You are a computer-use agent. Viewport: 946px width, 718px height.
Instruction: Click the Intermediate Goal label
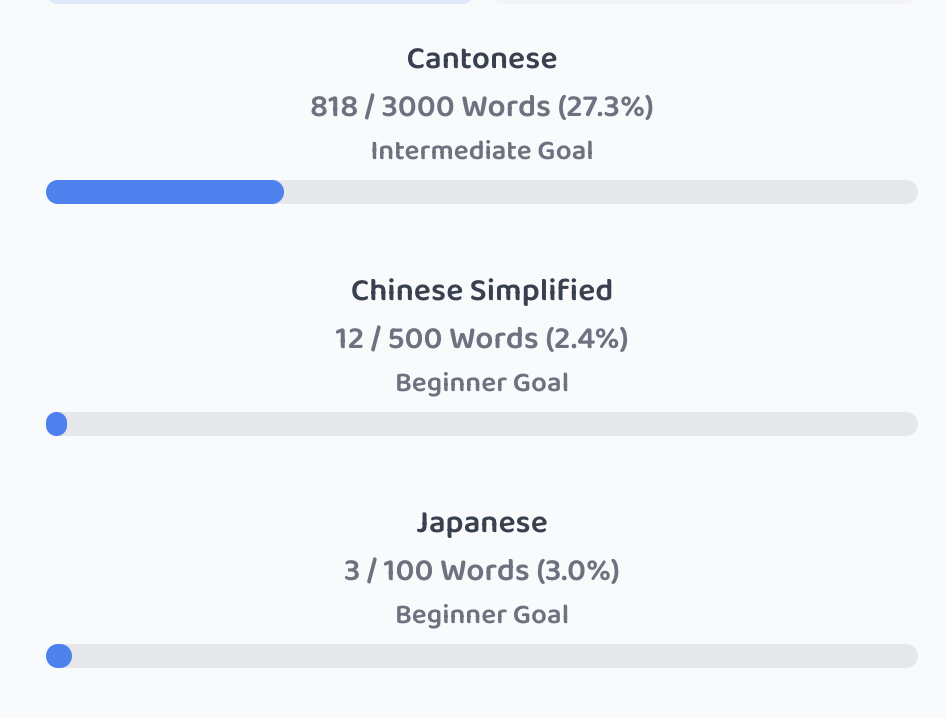[x=481, y=151]
